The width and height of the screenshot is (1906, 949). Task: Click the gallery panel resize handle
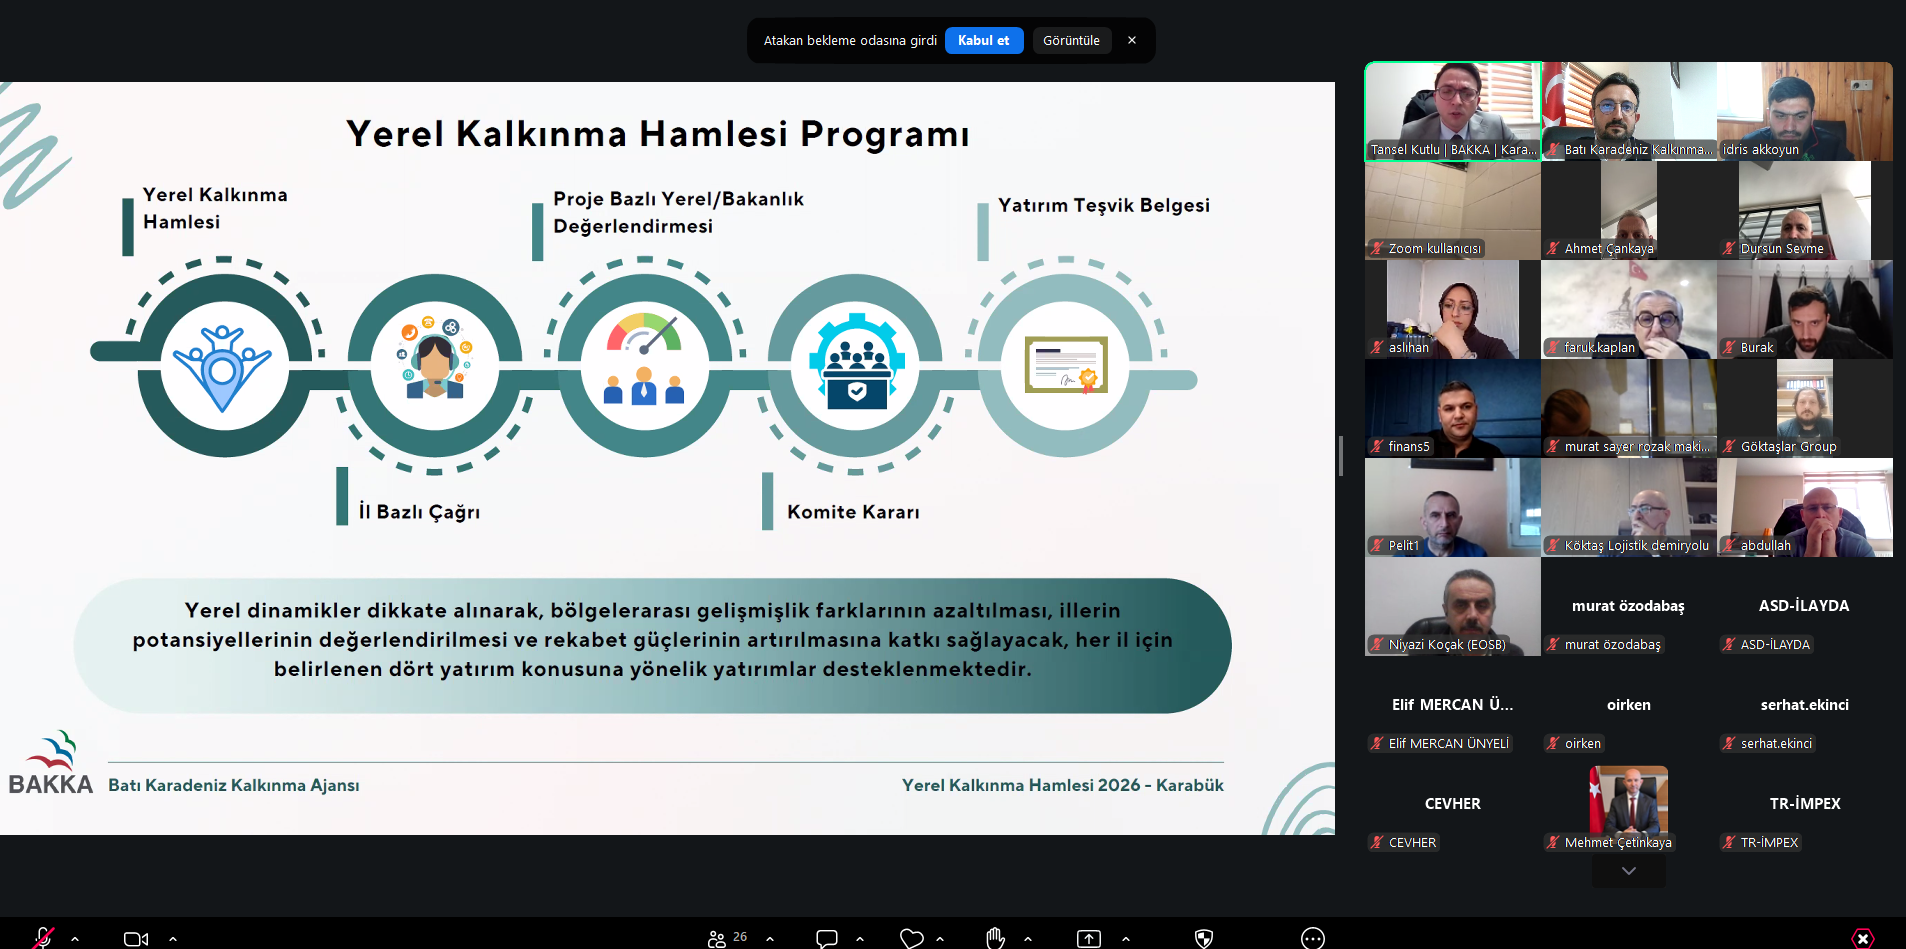pos(1341,456)
